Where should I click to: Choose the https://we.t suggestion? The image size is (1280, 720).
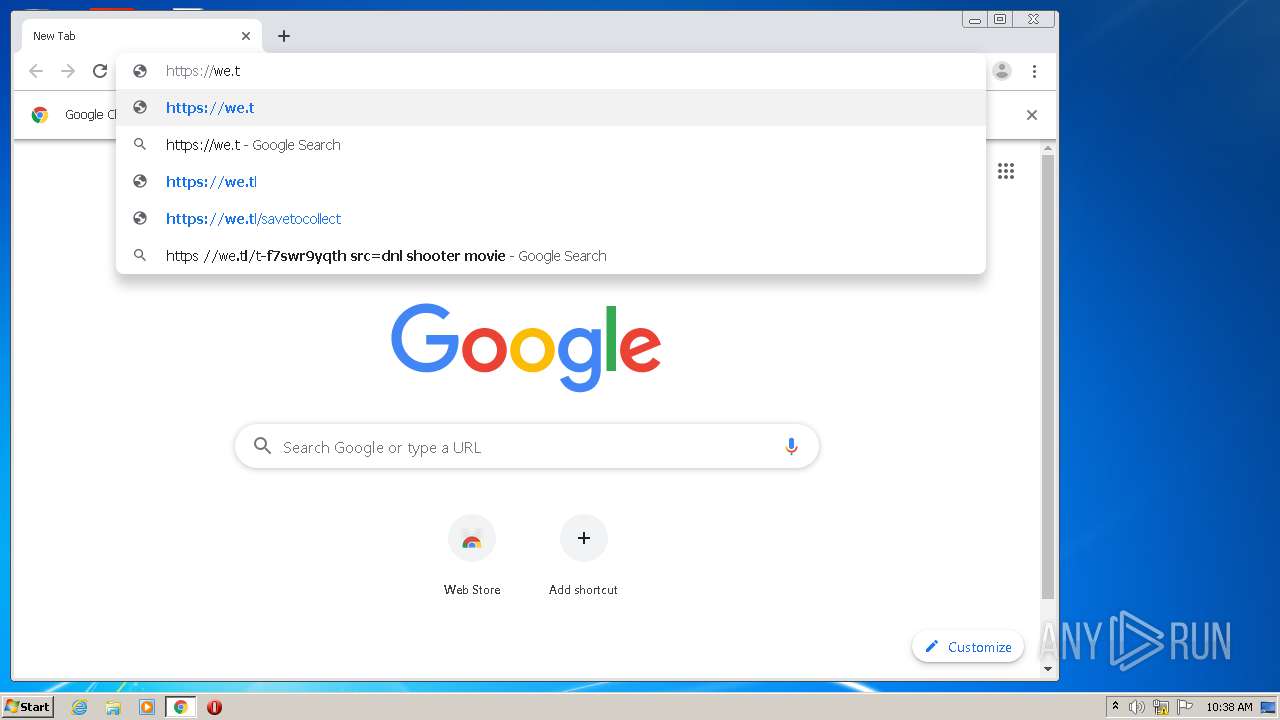[550, 108]
